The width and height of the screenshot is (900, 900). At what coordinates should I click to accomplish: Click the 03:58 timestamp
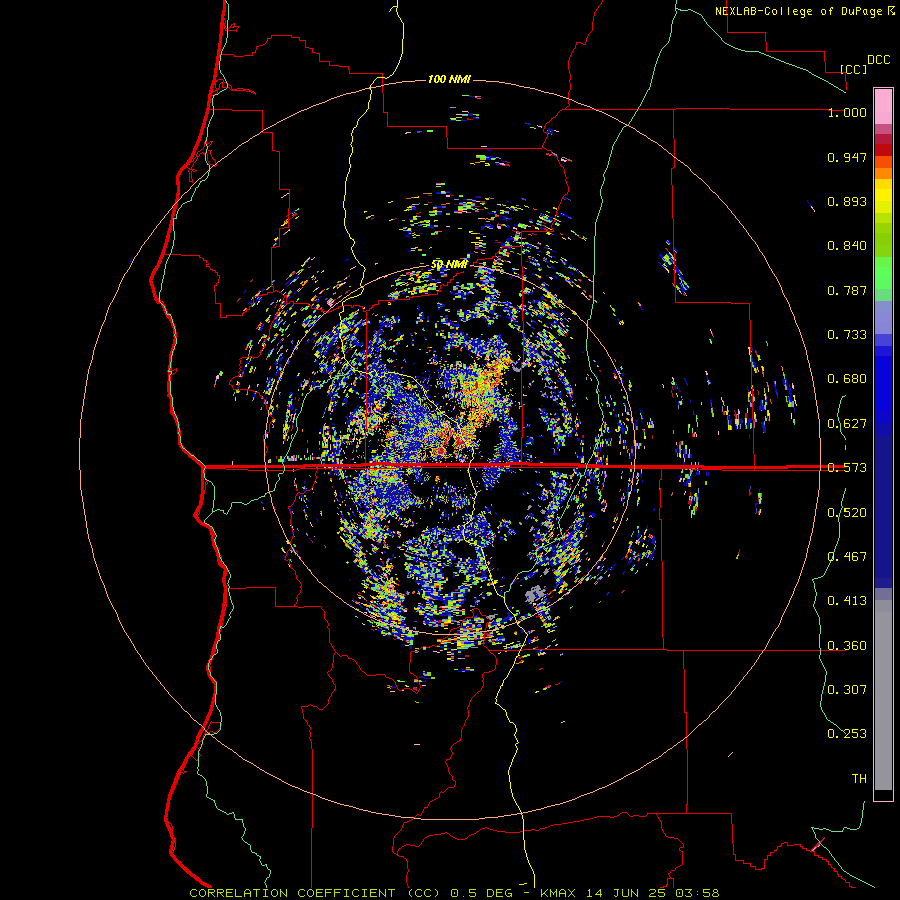[698, 893]
